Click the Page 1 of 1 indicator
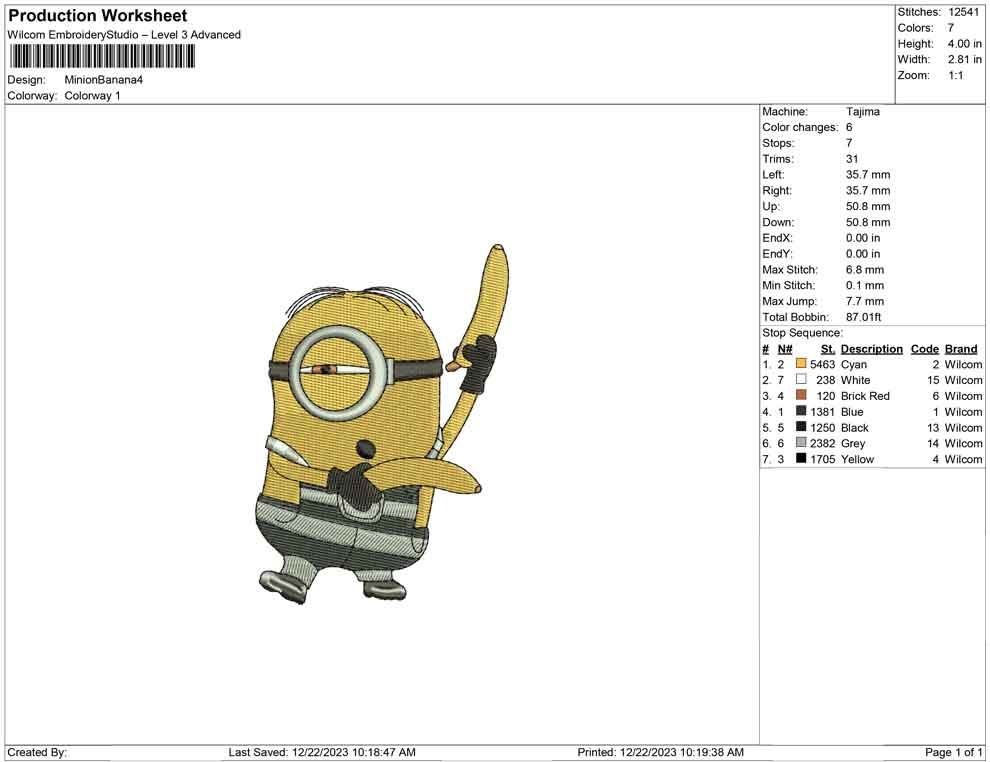 [x=954, y=752]
